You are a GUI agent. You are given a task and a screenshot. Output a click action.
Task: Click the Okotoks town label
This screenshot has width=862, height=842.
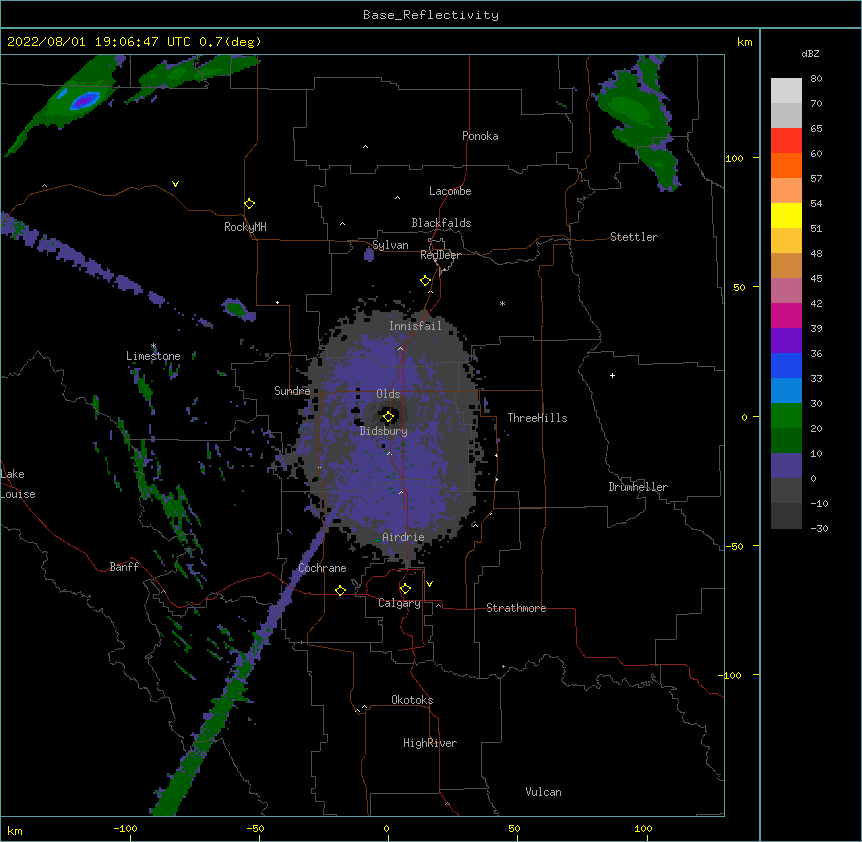click(412, 700)
